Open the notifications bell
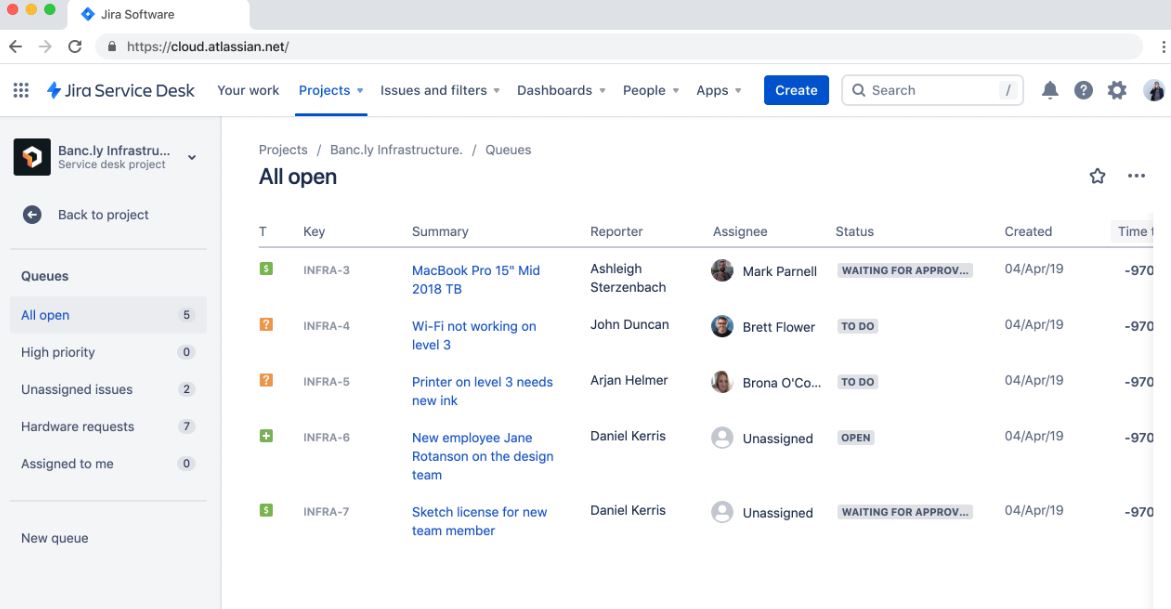The image size is (1171, 609). click(x=1050, y=90)
